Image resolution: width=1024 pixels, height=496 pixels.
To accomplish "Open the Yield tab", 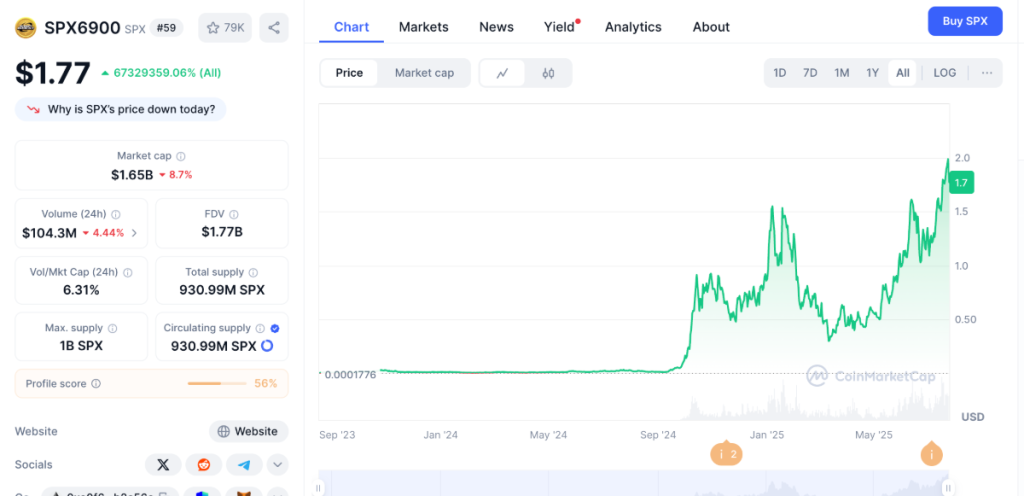I will tap(560, 27).
